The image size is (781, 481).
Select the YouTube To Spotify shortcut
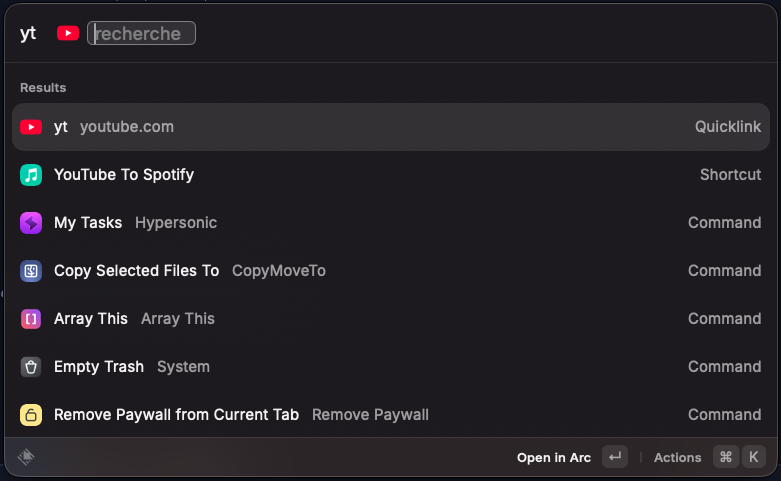(x=390, y=175)
